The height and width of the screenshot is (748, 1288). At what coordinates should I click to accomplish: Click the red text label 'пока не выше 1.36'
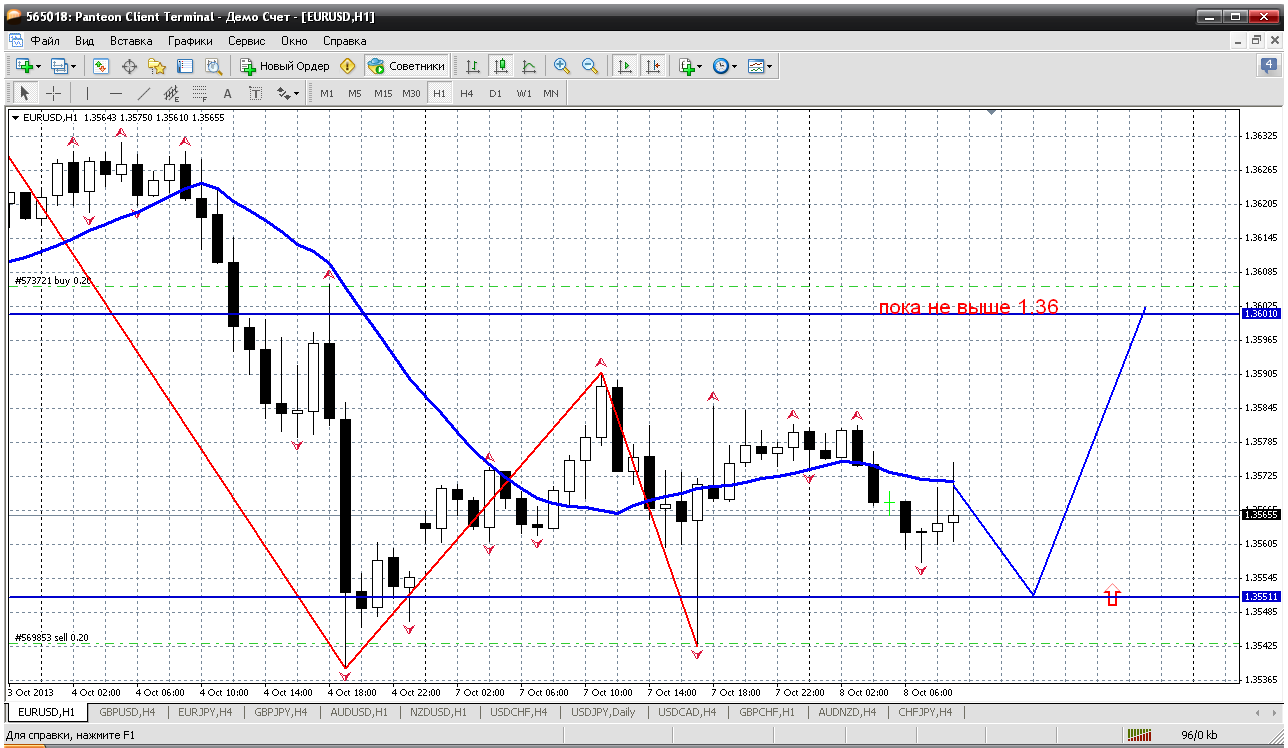pyautogui.click(x=968, y=307)
